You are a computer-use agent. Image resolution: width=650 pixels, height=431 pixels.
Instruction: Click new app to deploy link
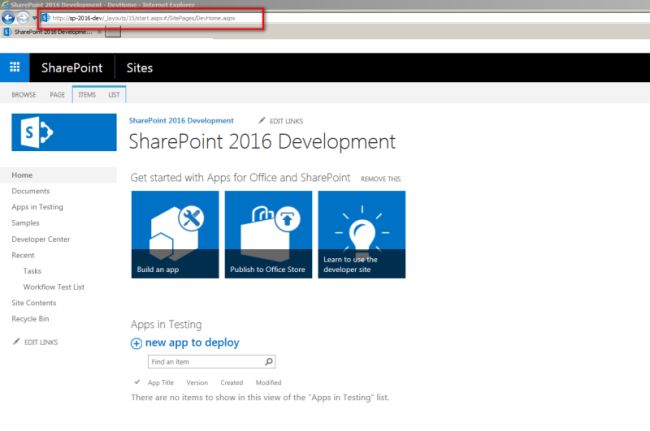tap(192, 343)
